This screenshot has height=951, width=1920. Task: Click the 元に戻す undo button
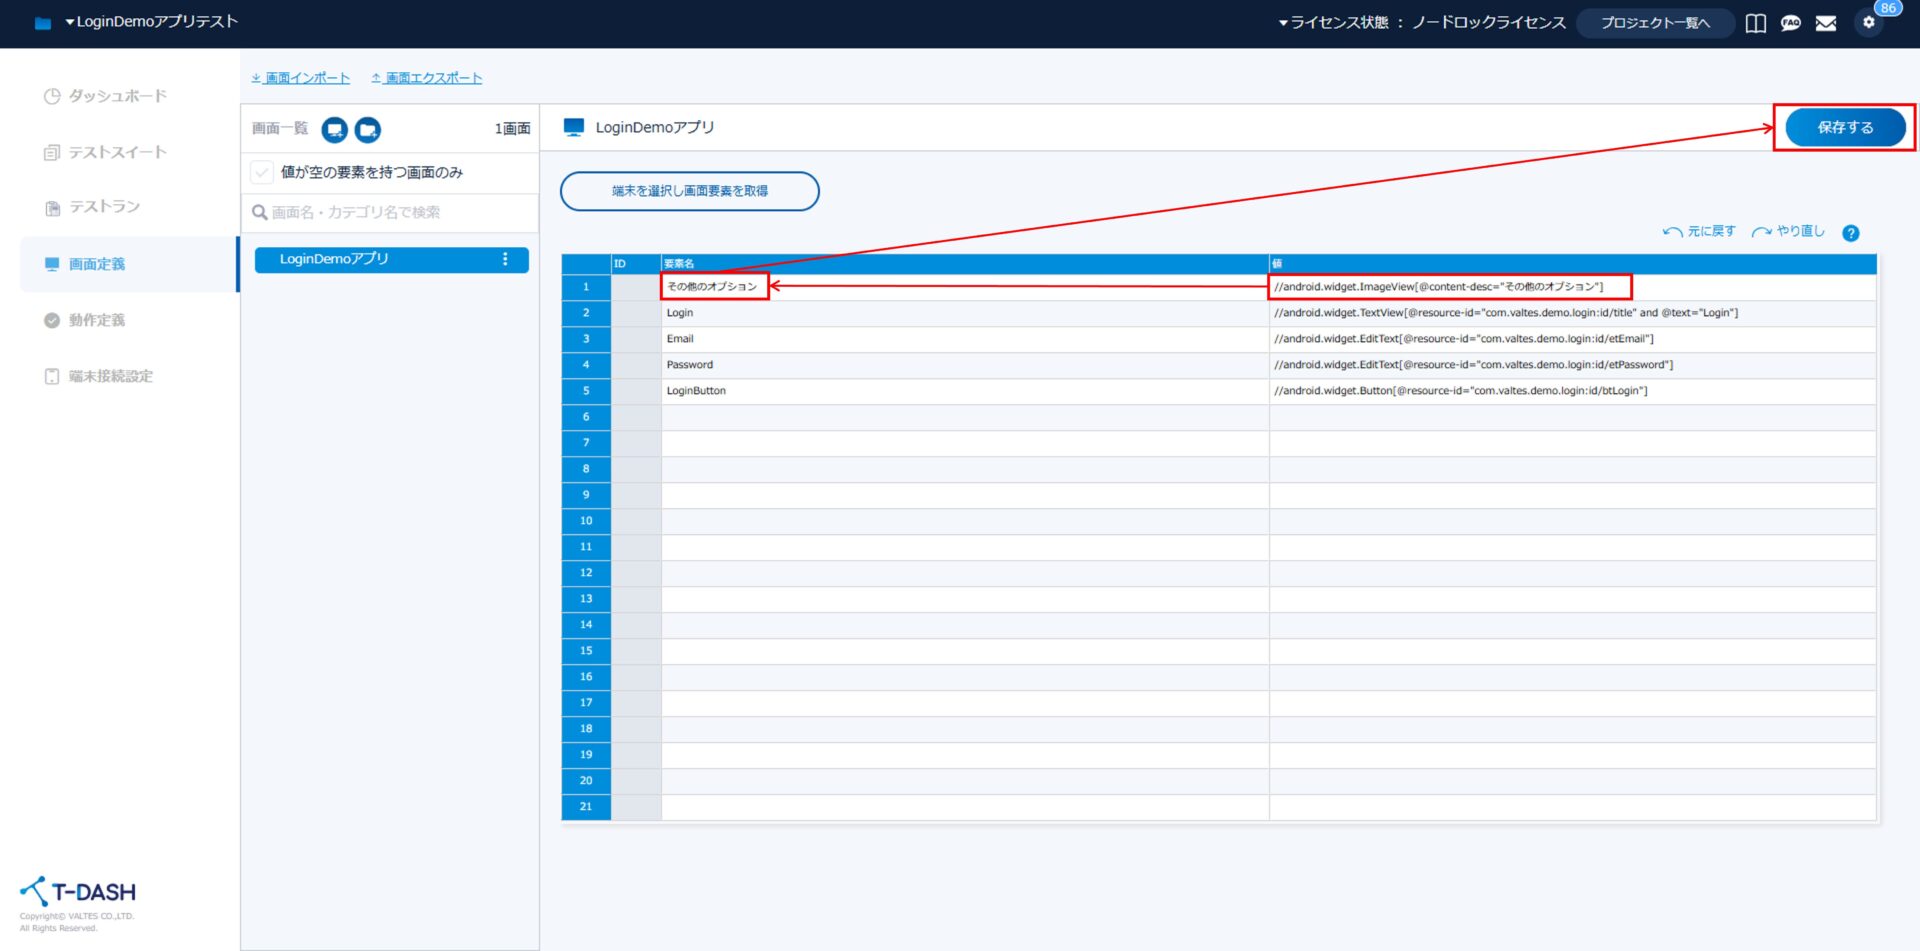(x=1699, y=232)
